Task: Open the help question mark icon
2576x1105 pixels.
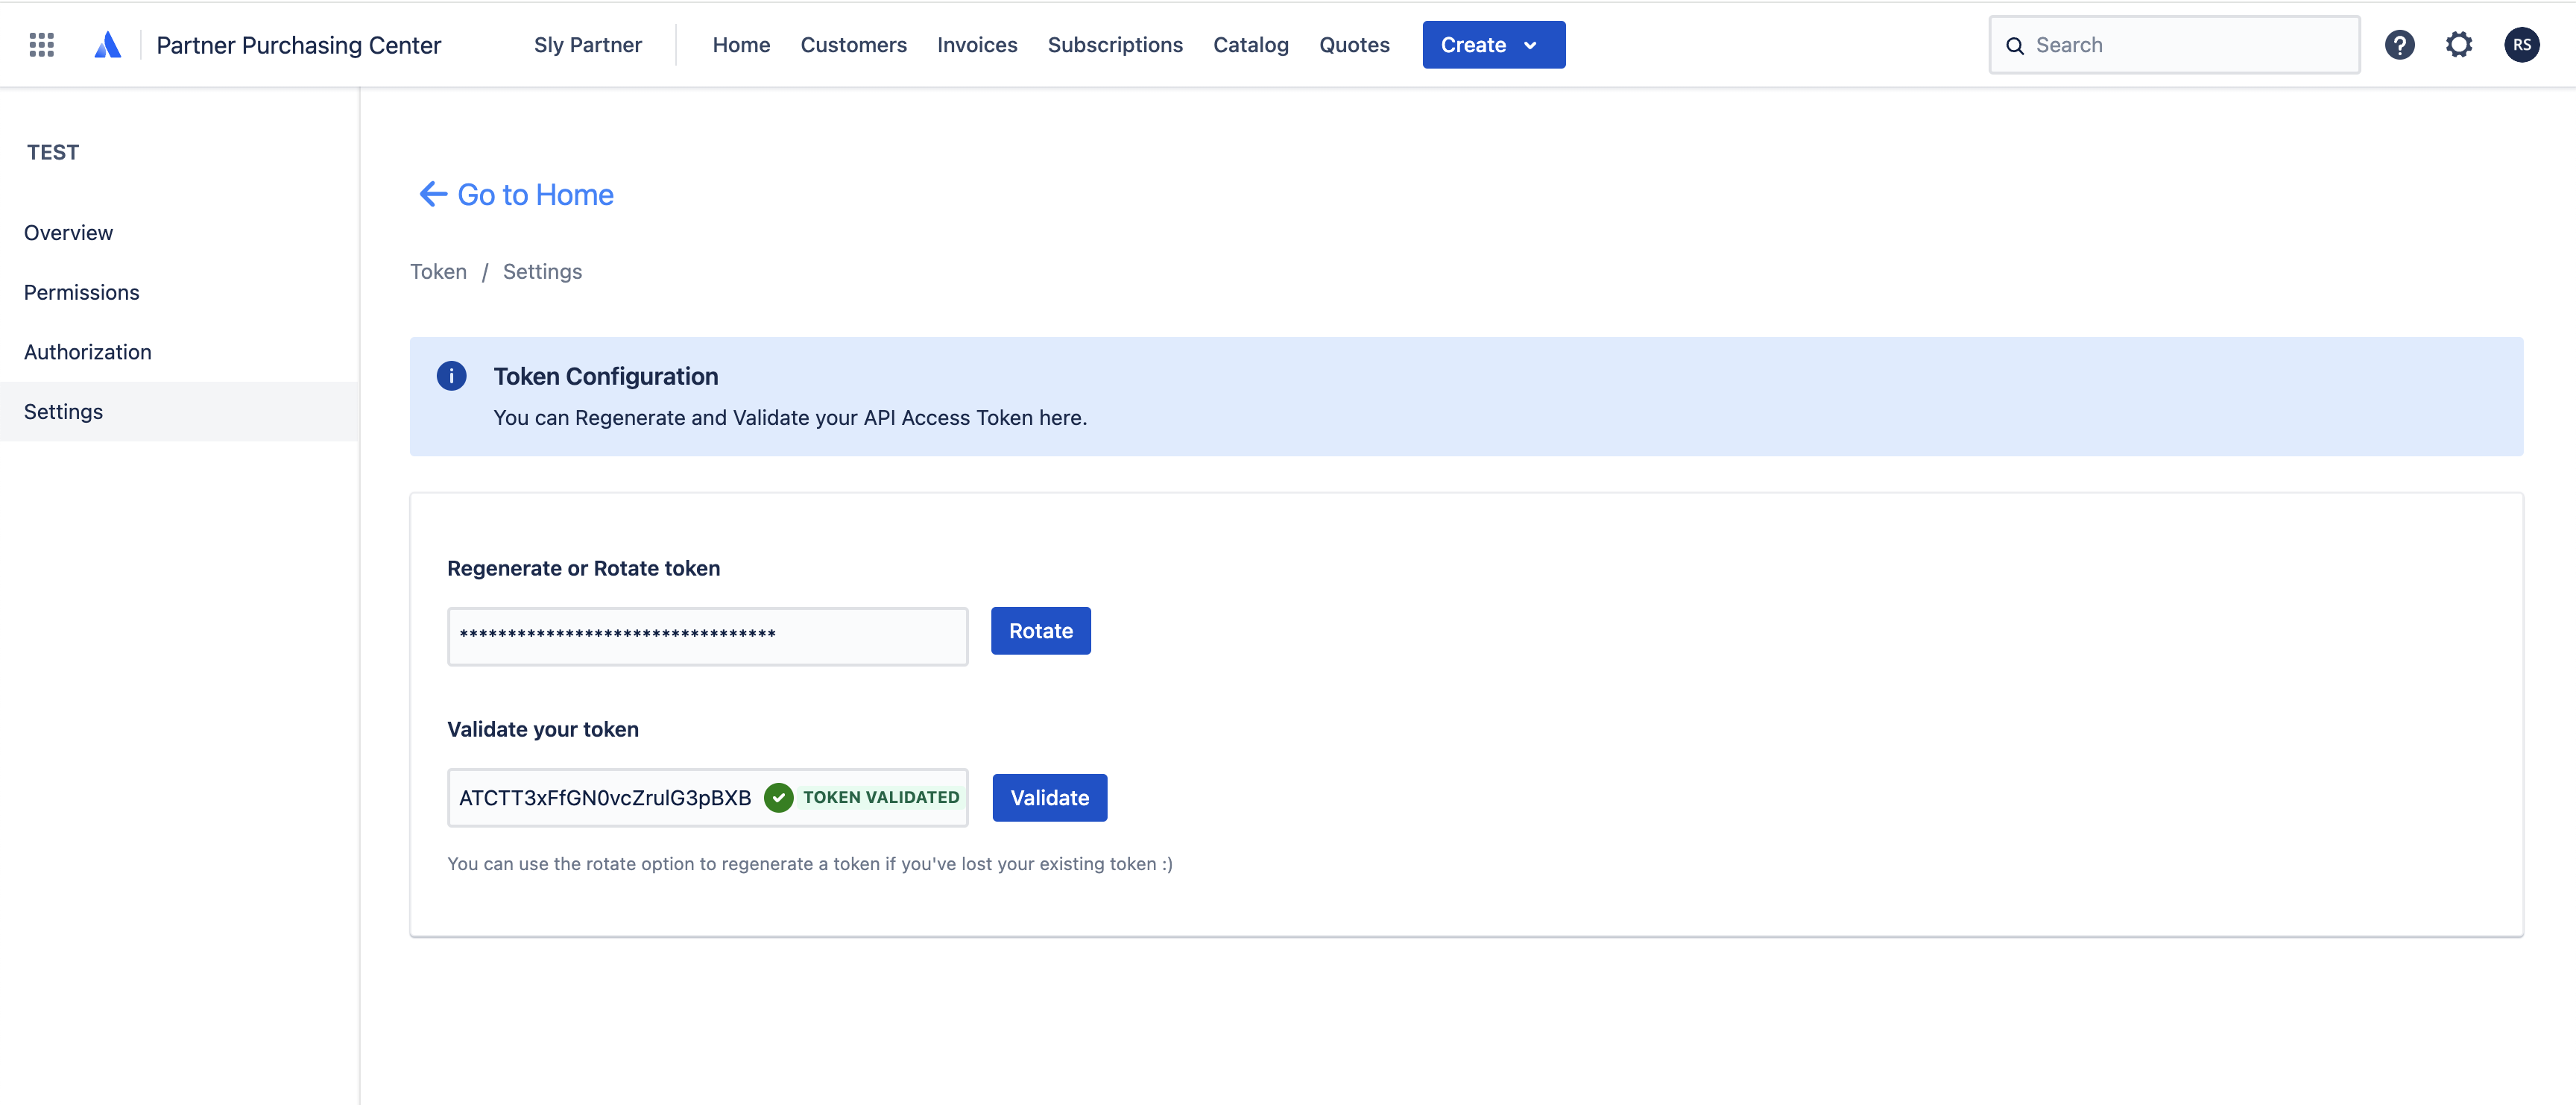Action: (x=2399, y=45)
